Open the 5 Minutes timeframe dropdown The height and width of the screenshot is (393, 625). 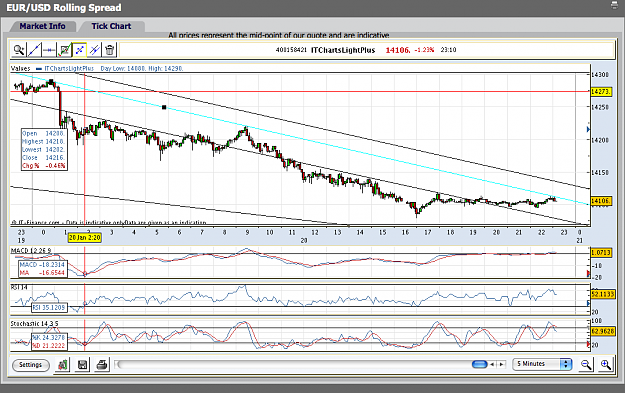pos(542,364)
